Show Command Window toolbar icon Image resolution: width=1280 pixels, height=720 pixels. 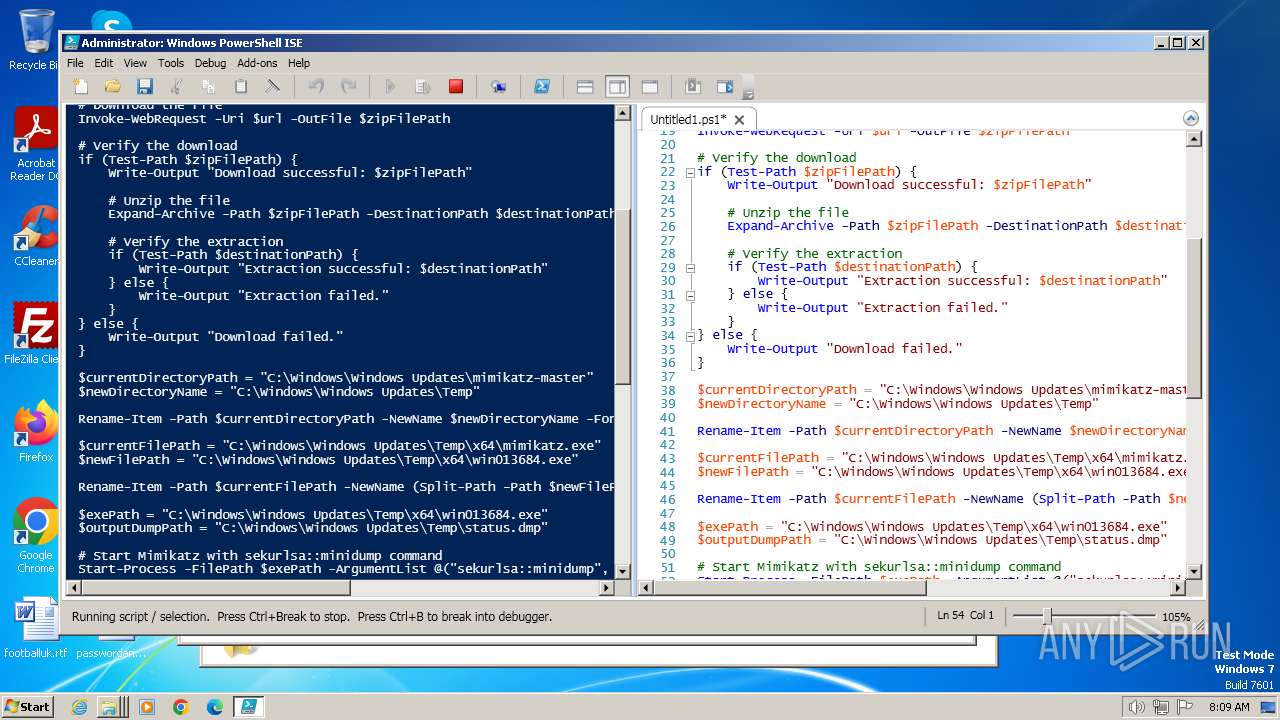pos(692,87)
